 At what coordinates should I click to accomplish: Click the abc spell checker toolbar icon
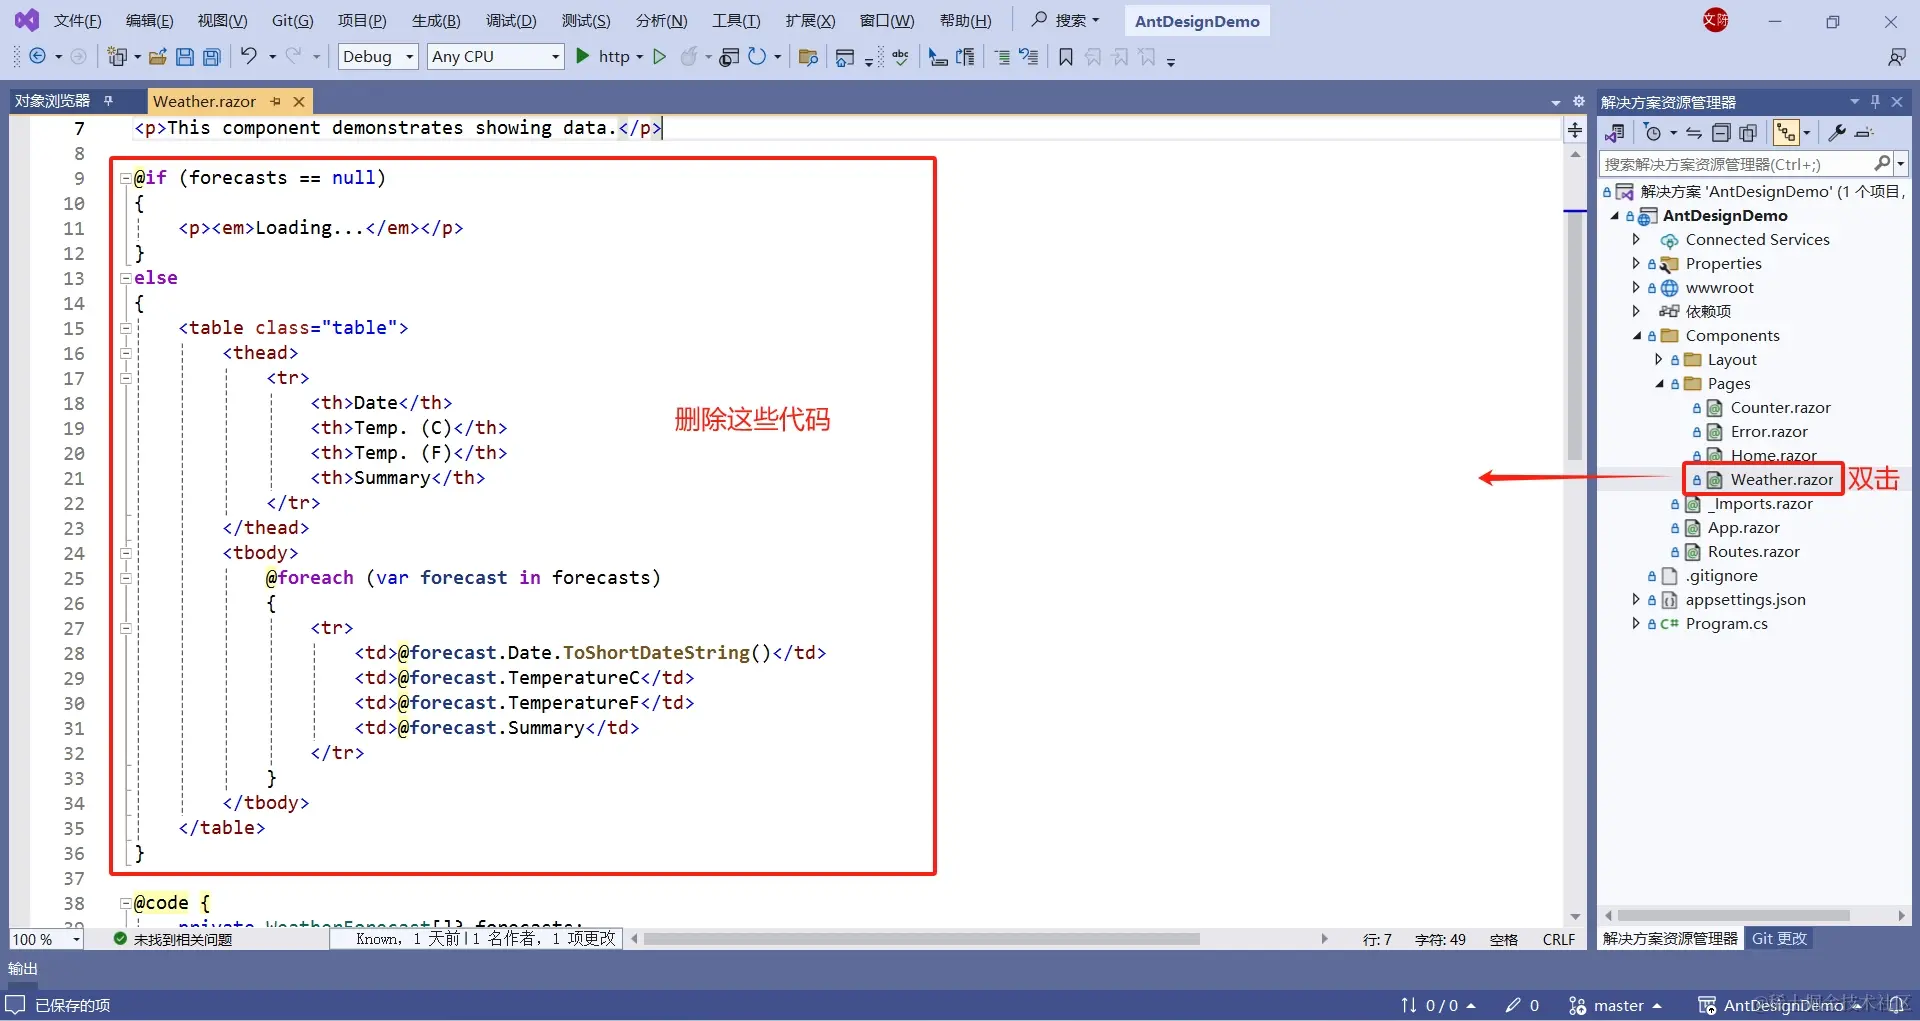[901, 57]
